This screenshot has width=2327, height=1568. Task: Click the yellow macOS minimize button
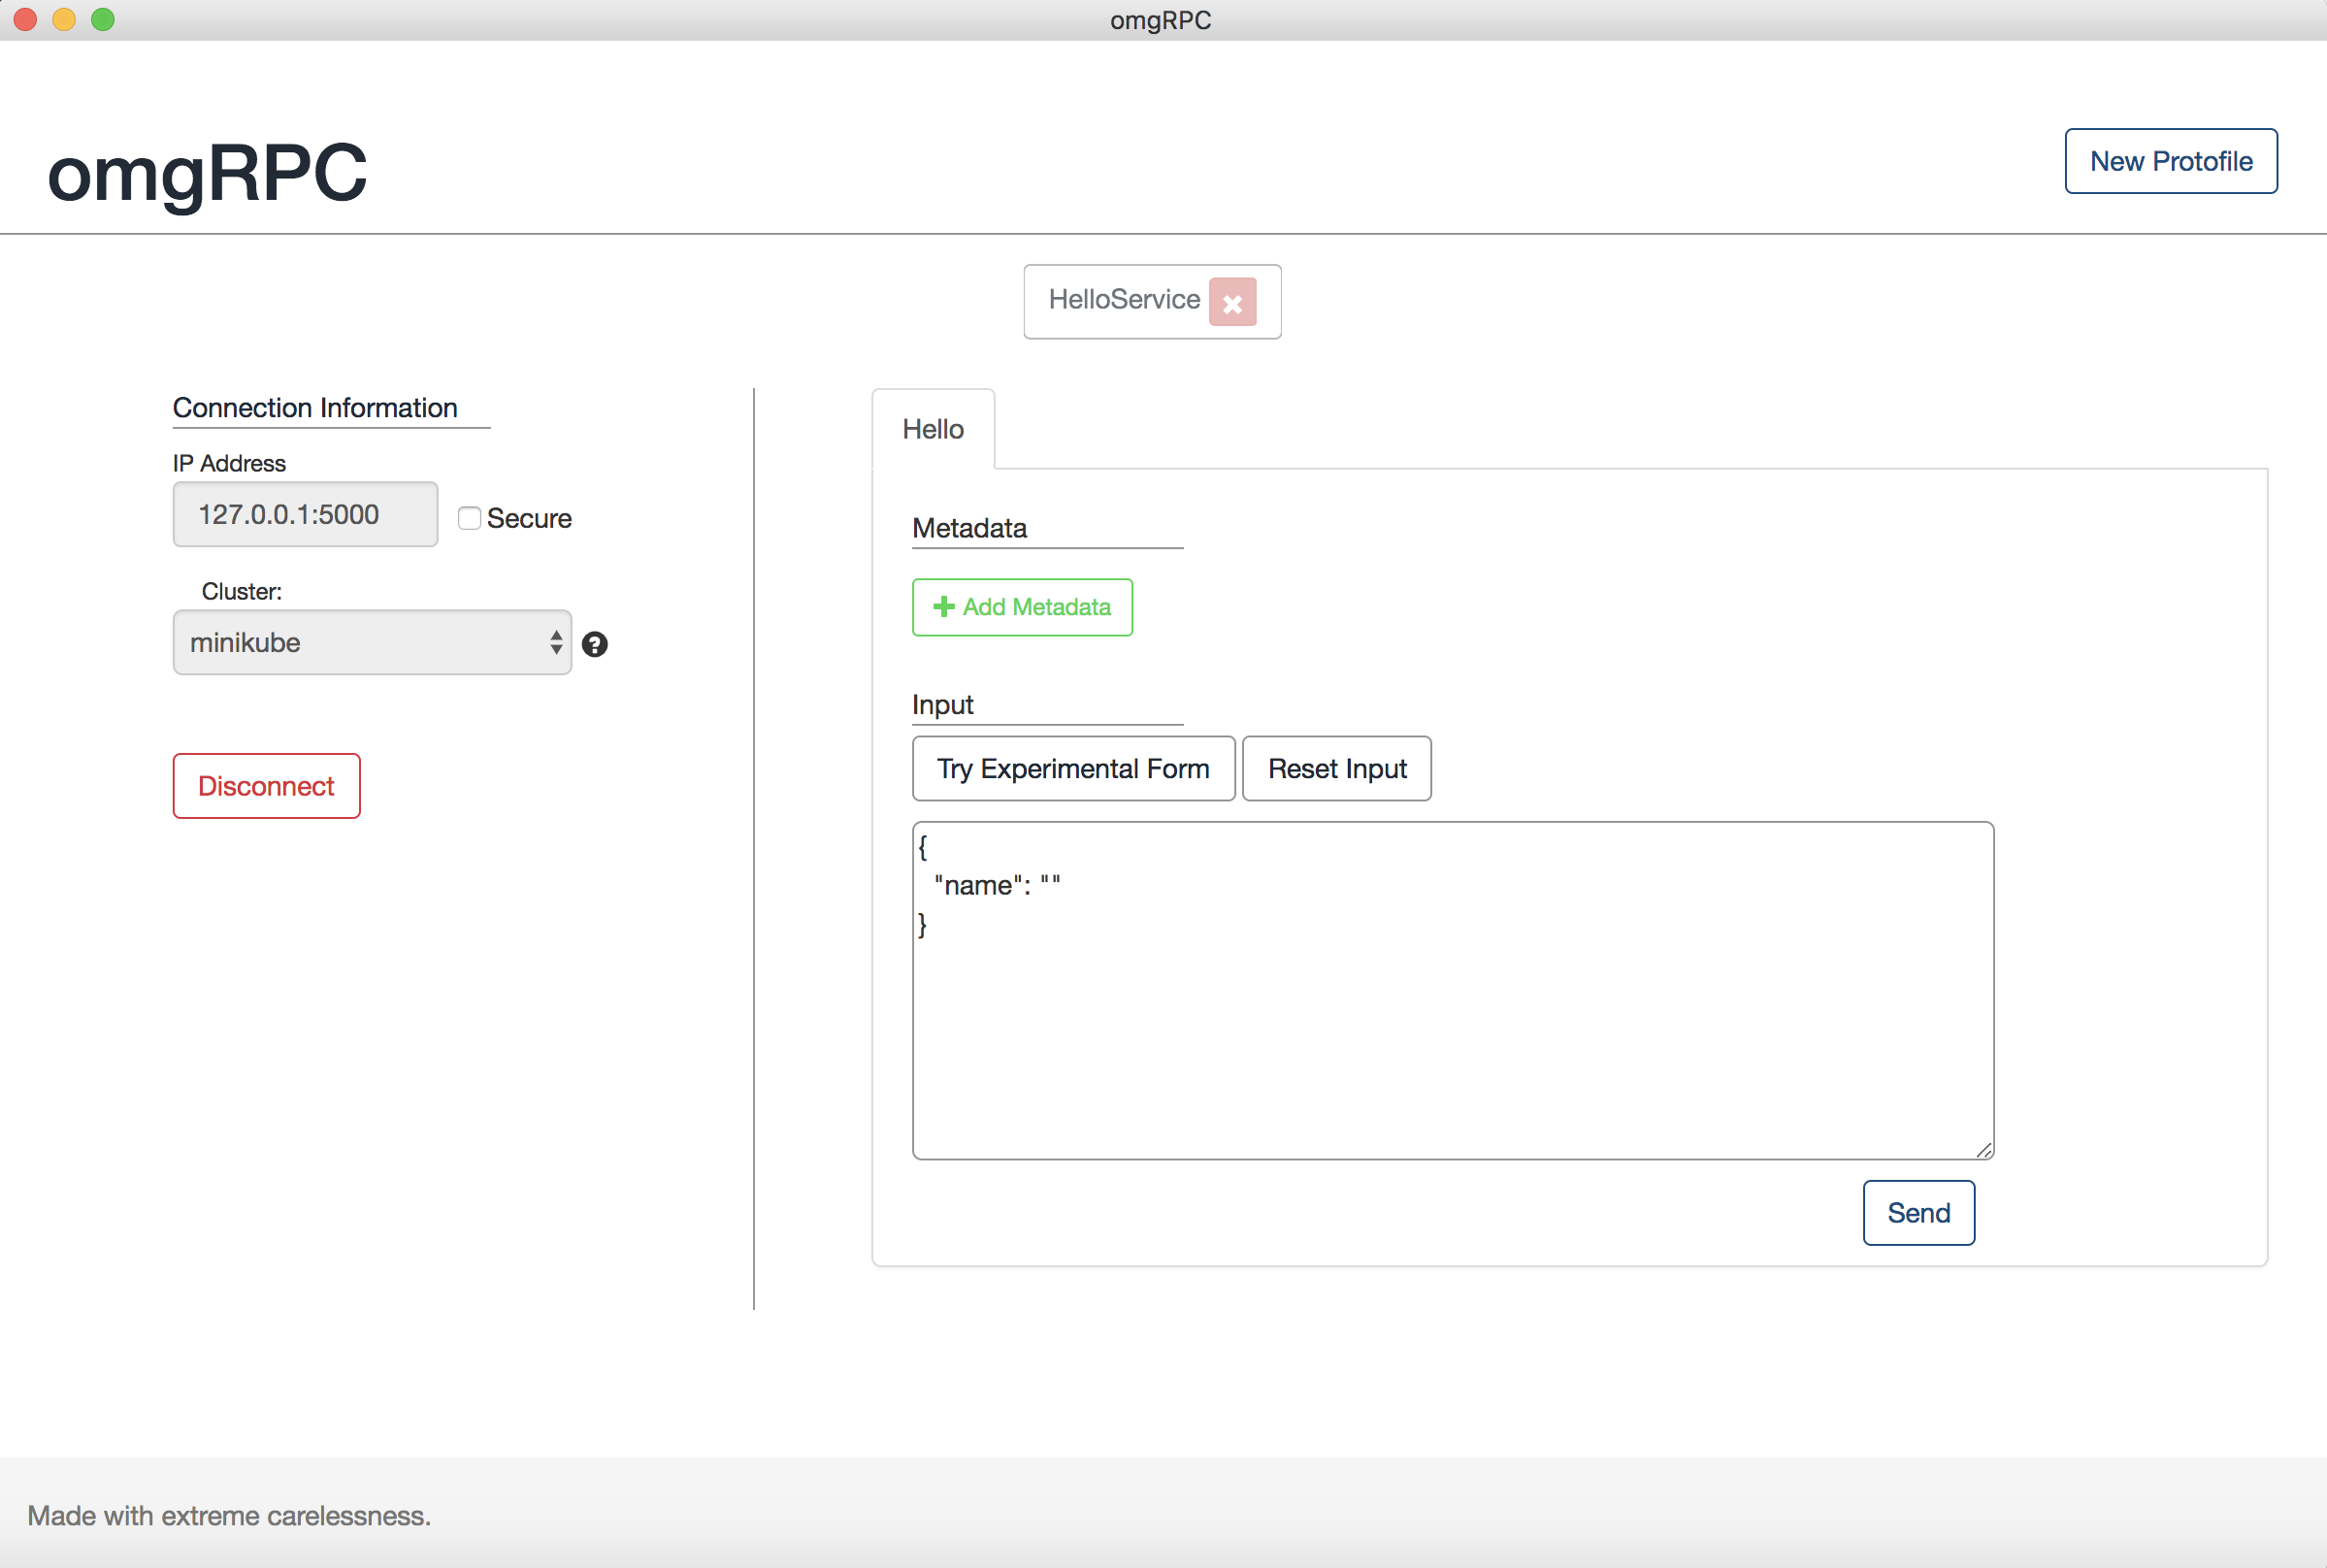(64, 19)
